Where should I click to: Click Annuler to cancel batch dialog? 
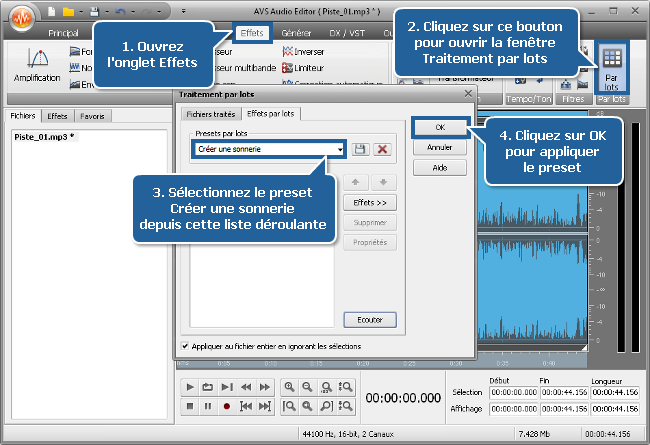click(440, 147)
